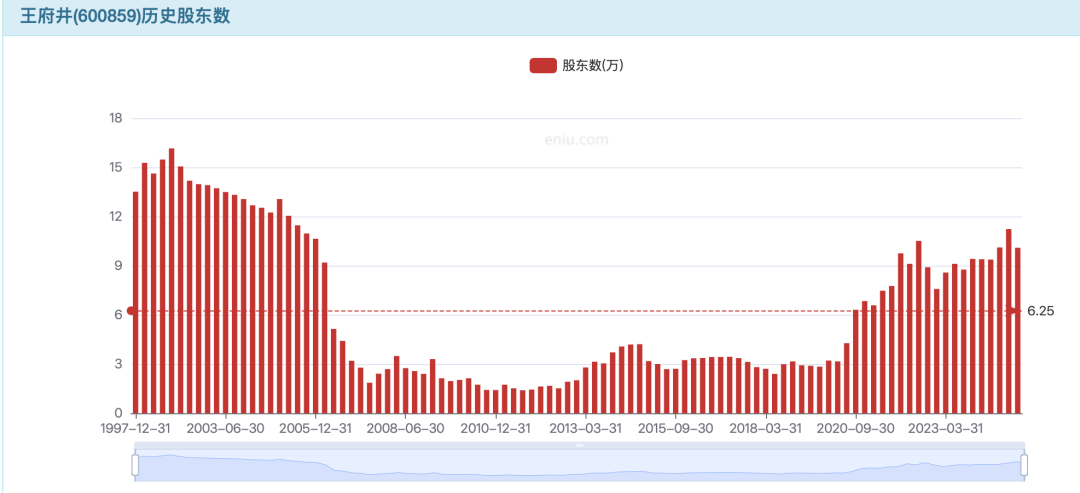Click the 2003-06-30 x-axis label
This screenshot has width=1080, height=493.
point(226,428)
